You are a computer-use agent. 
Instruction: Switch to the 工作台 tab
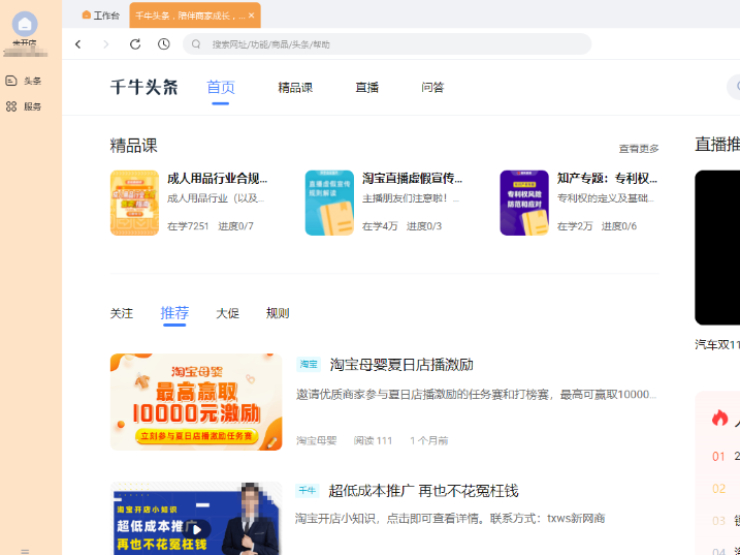tap(101, 16)
